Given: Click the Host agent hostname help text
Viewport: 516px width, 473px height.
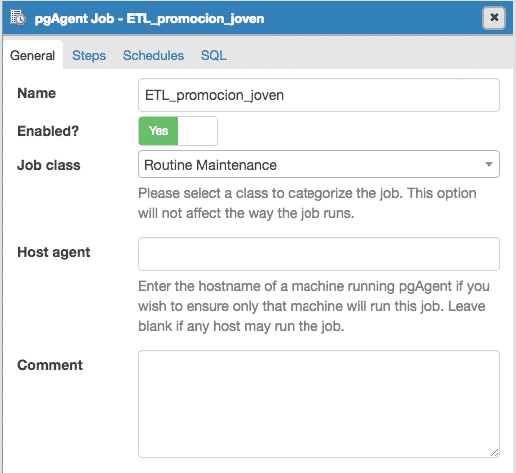Looking at the screenshot, I should point(314,306).
